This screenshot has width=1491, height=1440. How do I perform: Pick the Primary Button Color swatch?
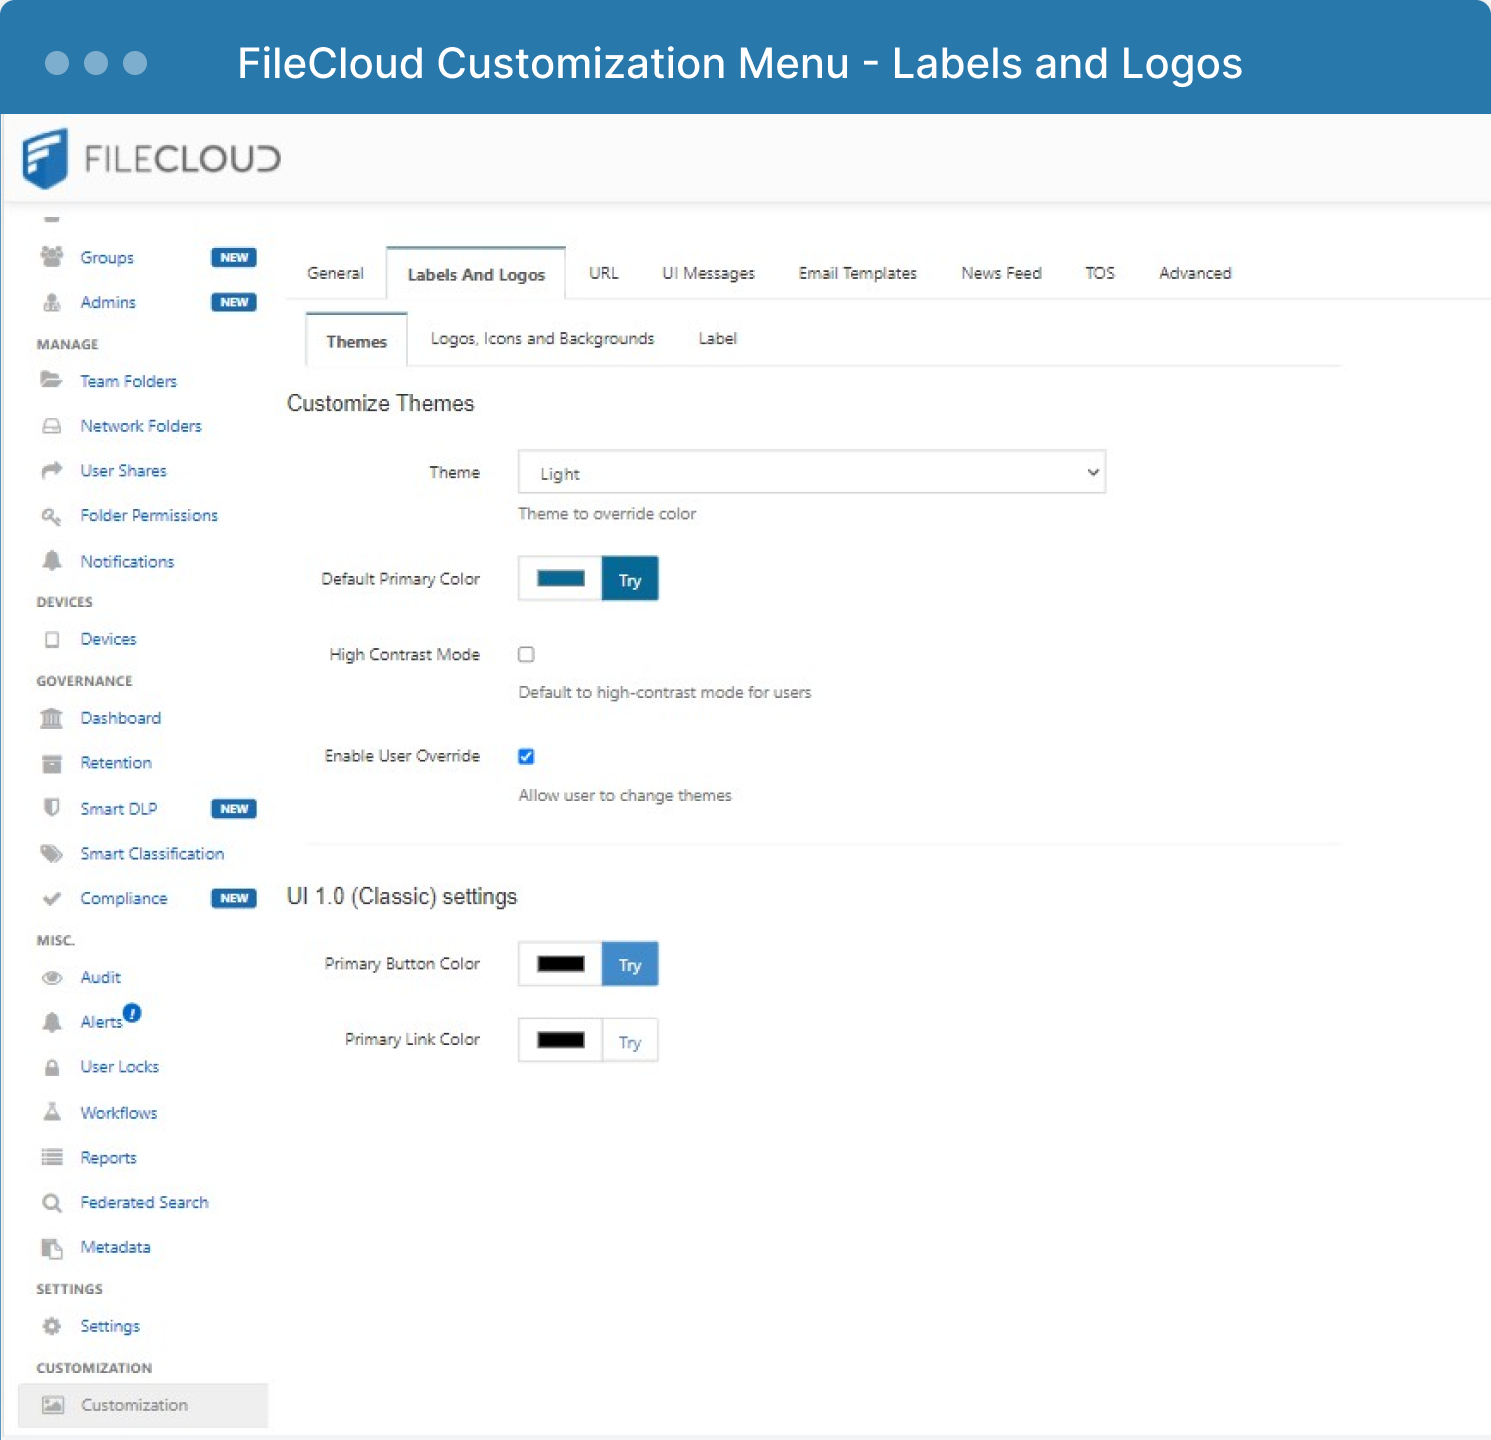(560, 964)
